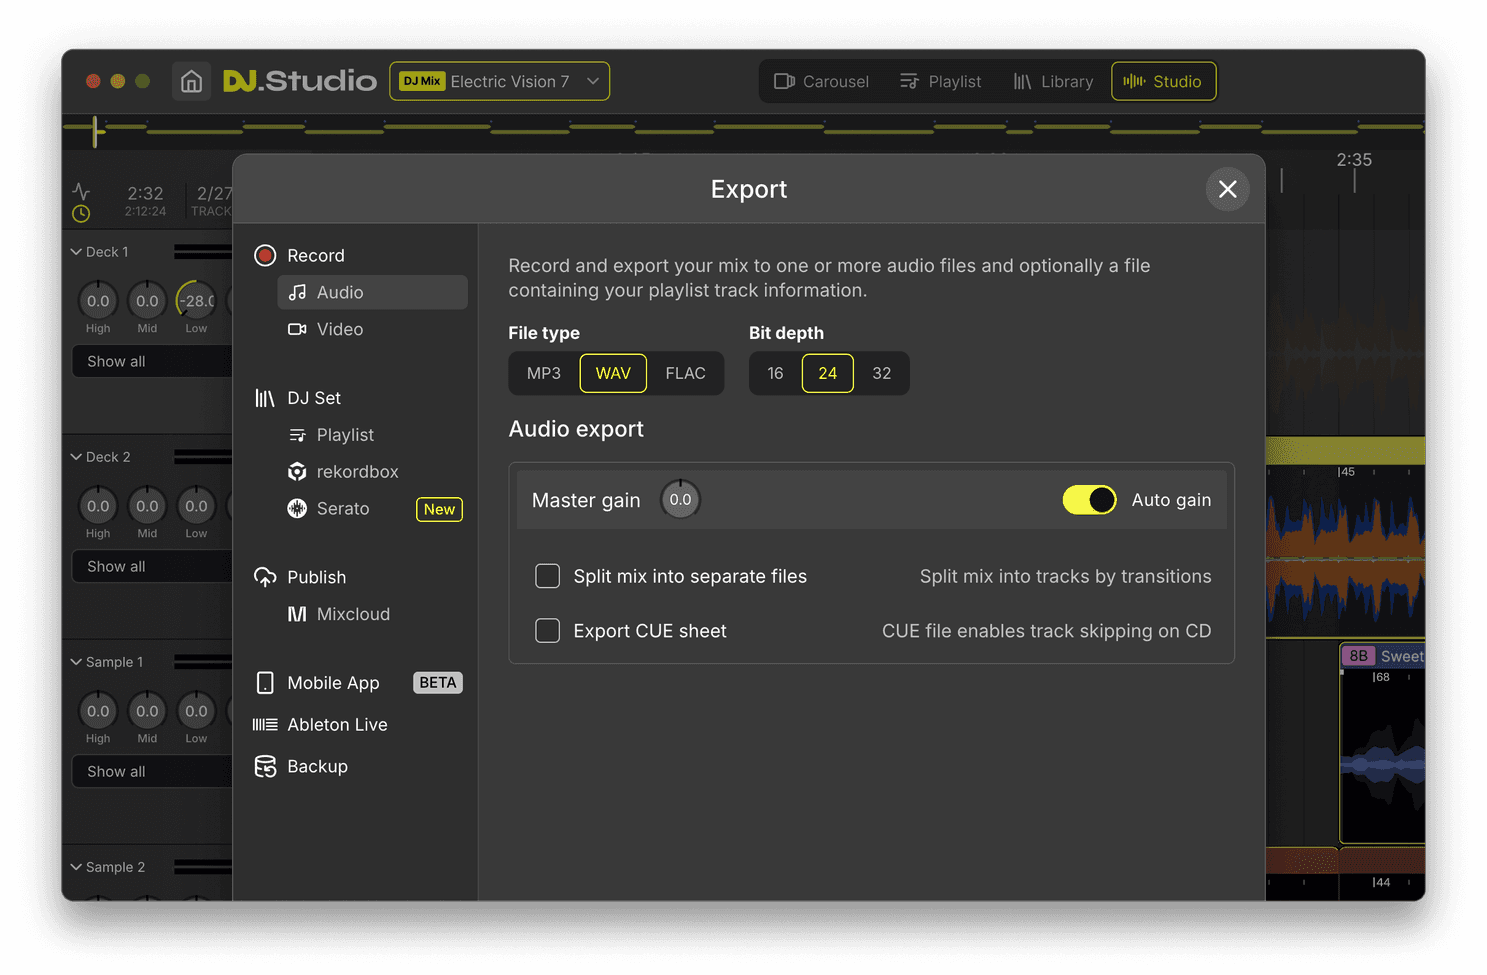Select WAV file type
Viewport: 1487px width, 975px height.
tap(613, 373)
